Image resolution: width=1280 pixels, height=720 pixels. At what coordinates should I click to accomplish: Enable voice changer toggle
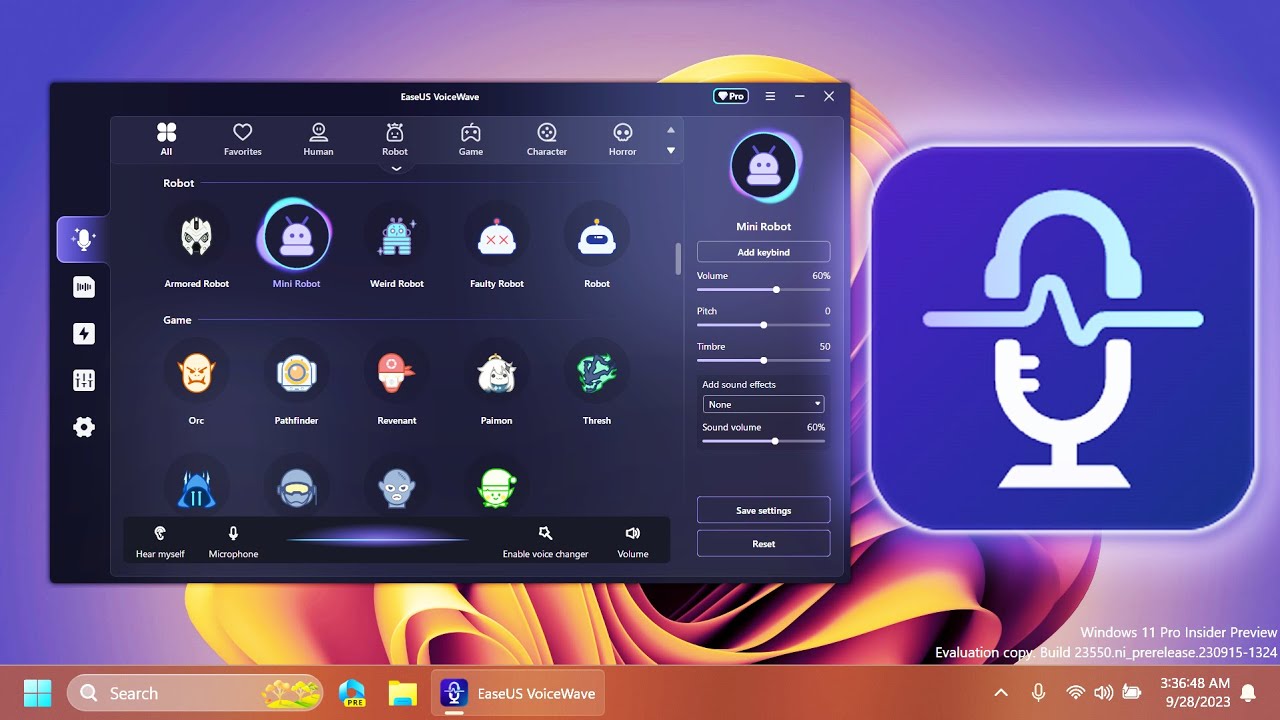click(545, 541)
